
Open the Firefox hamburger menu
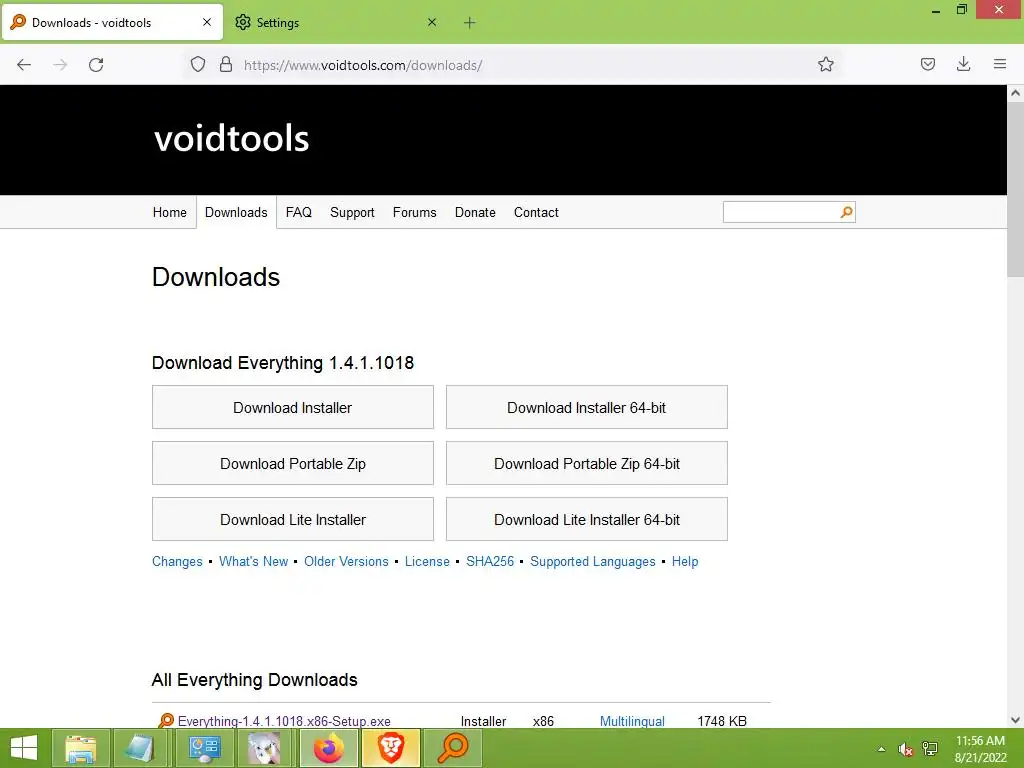(1000, 64)
